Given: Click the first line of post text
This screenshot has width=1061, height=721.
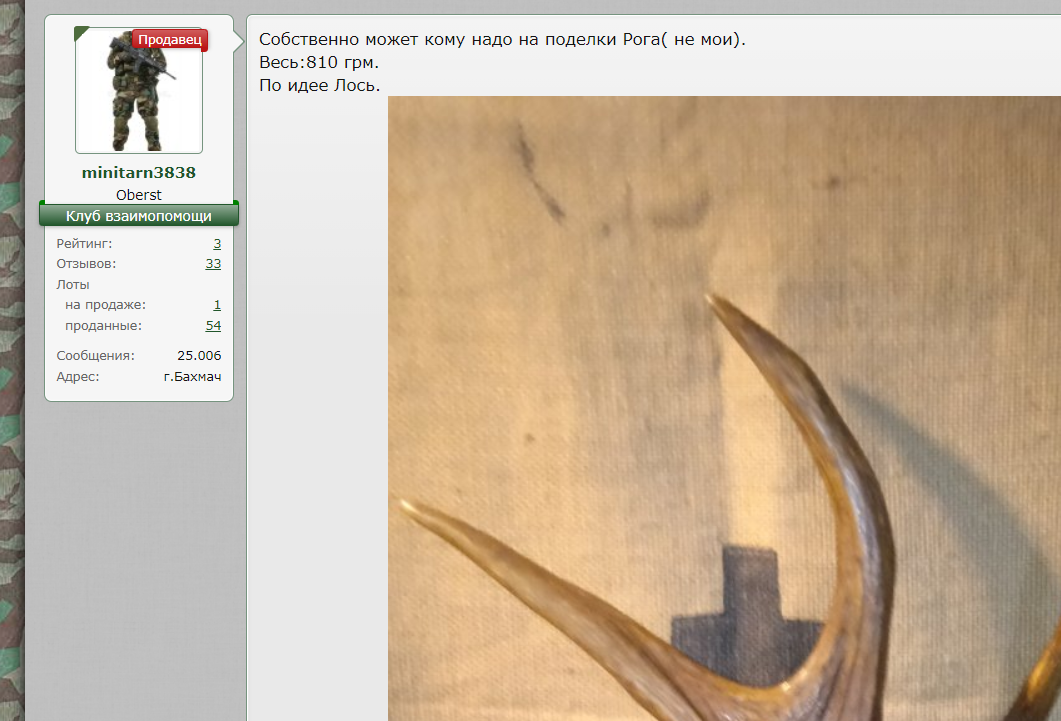Looking at the screenshot, I should point(502,41).
